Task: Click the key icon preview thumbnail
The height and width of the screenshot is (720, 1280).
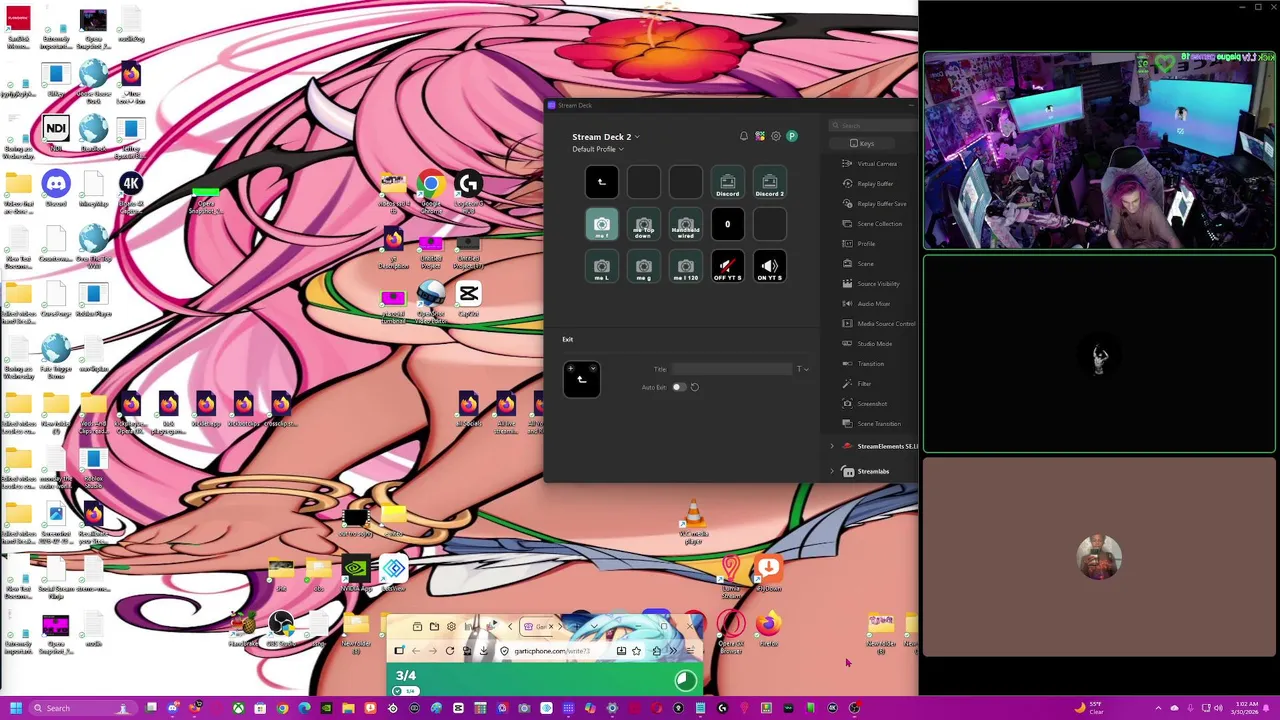Action: [581, 379]
